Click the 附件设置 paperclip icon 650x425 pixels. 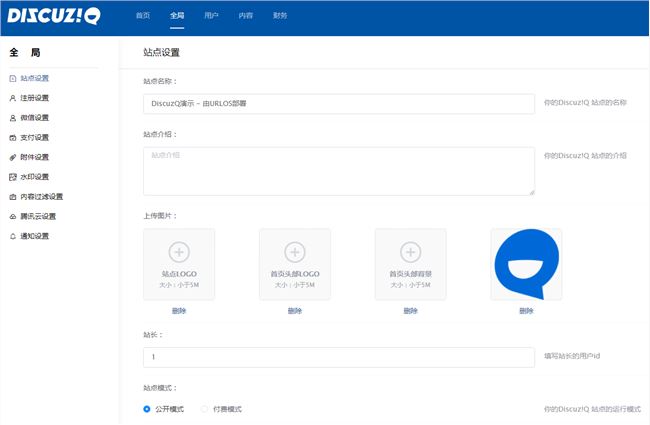[x=12, y=157]
